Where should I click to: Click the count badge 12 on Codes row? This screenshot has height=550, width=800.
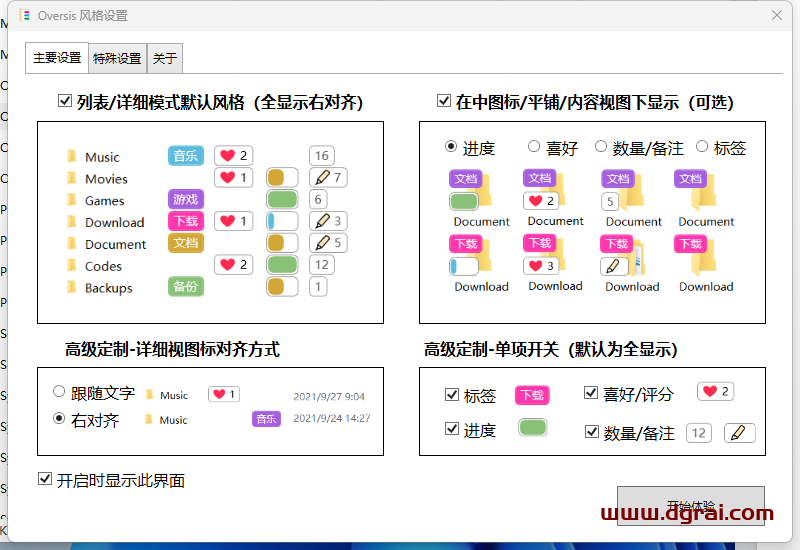tap(322, 264)
